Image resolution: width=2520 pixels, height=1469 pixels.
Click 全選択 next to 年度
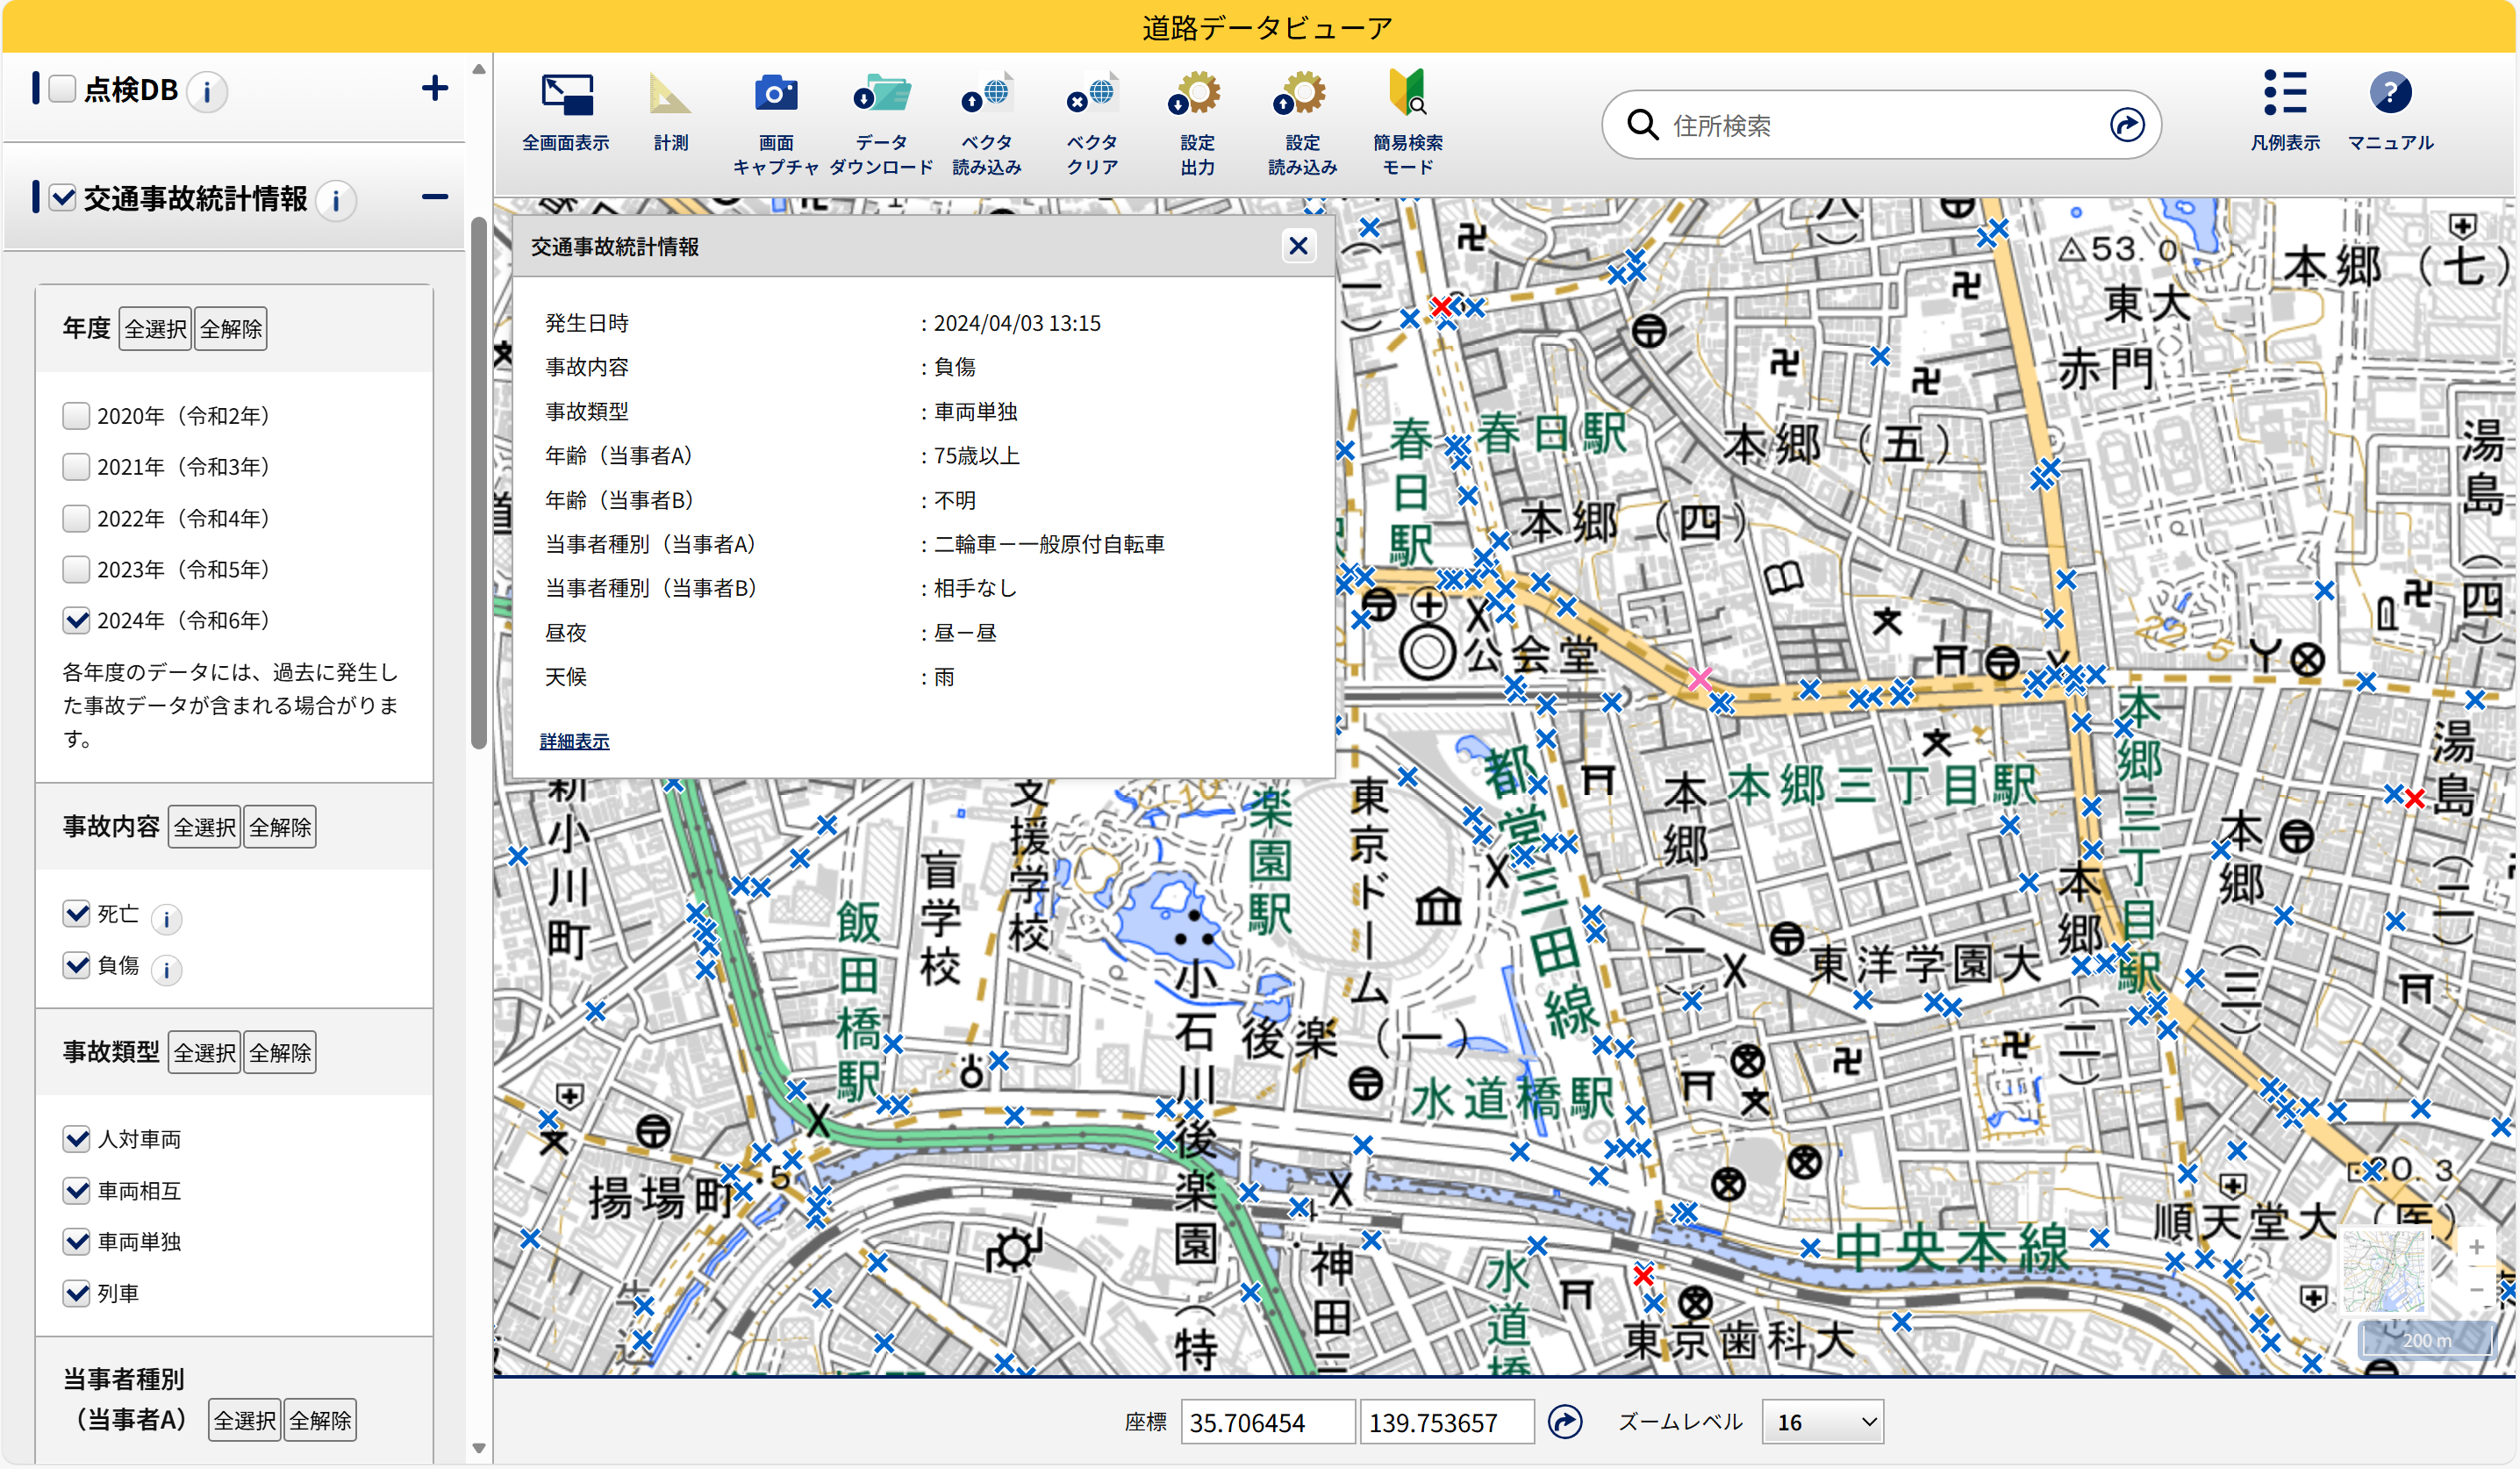(x=155, y=329)
